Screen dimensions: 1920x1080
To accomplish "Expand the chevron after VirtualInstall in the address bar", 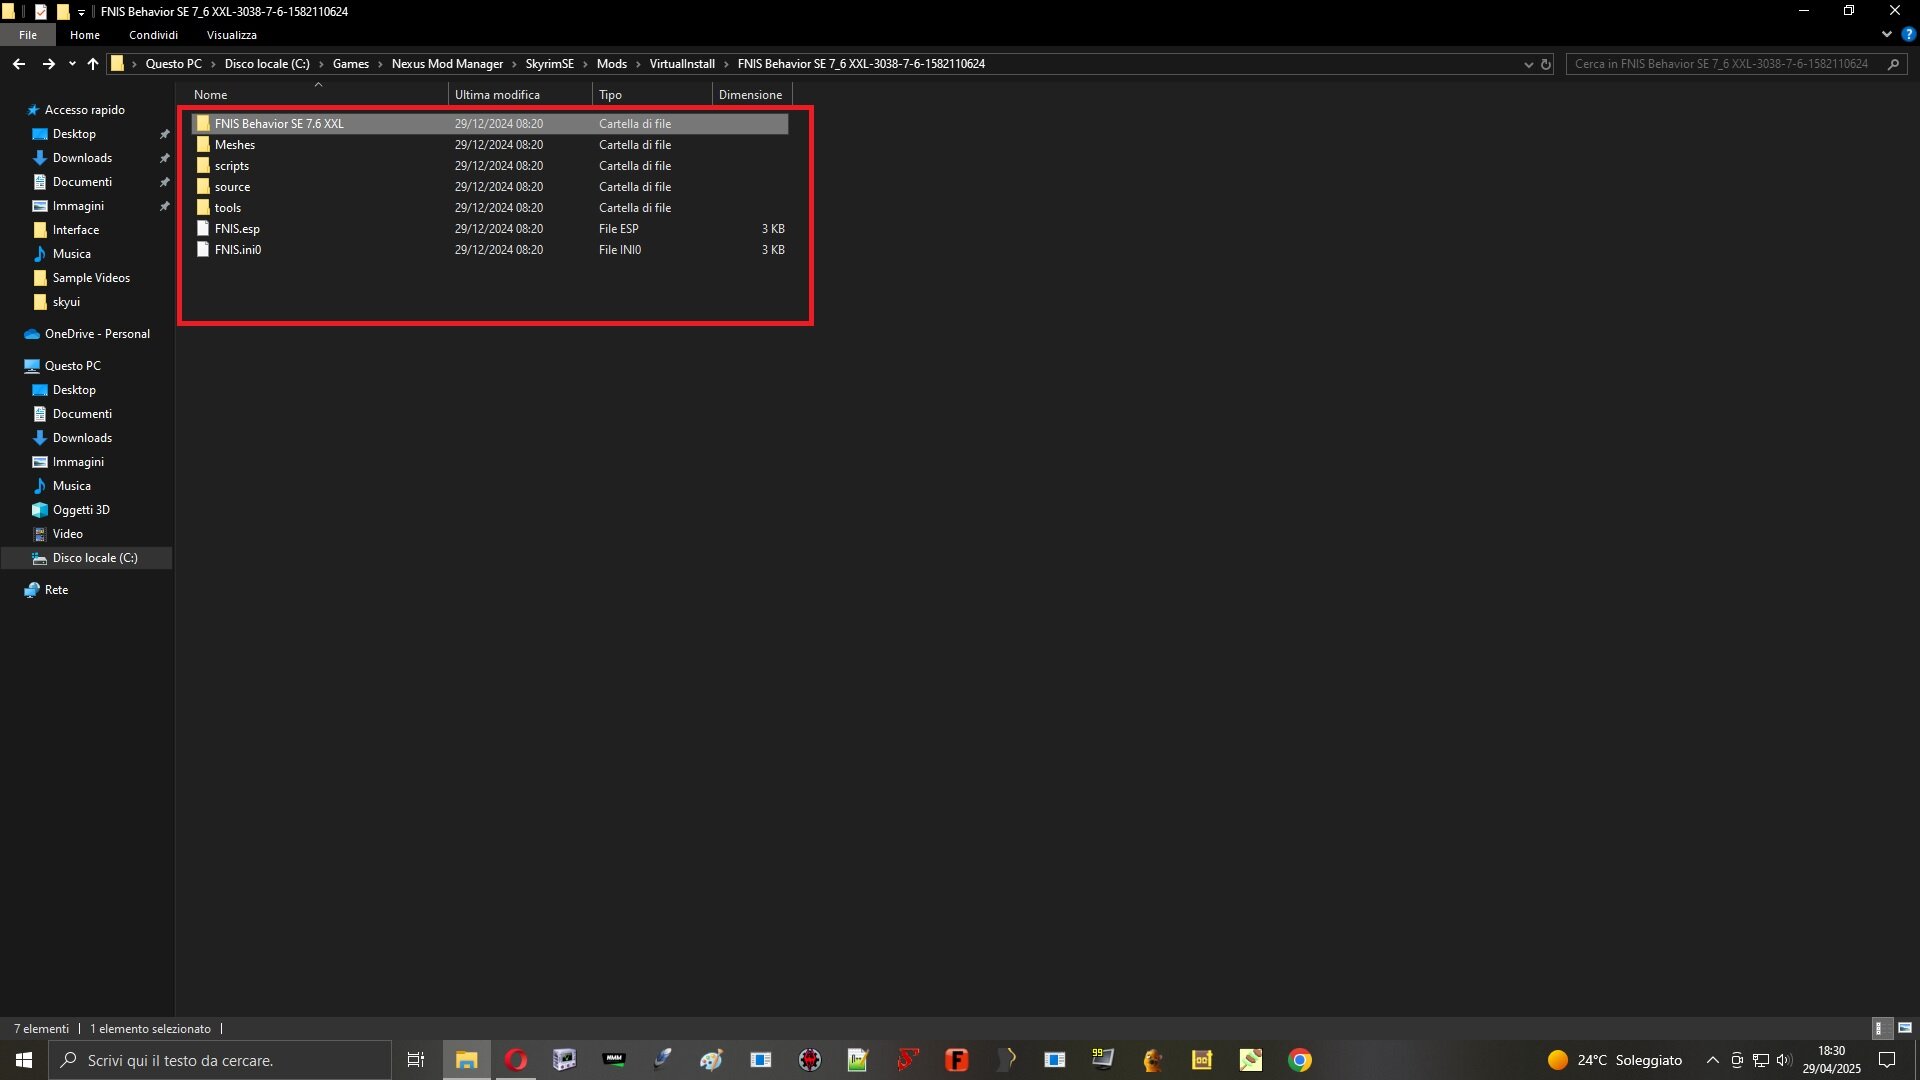I will (x=726, y=64).
